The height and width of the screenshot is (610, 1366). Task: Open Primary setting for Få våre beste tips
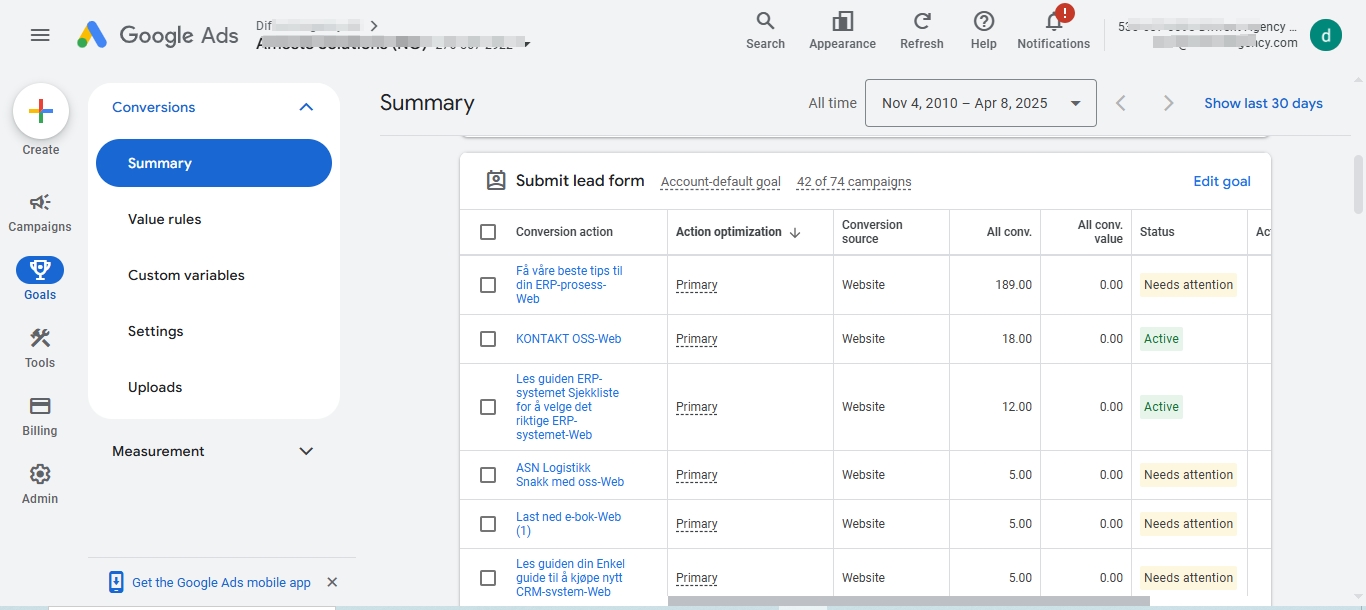click(697, 285)
